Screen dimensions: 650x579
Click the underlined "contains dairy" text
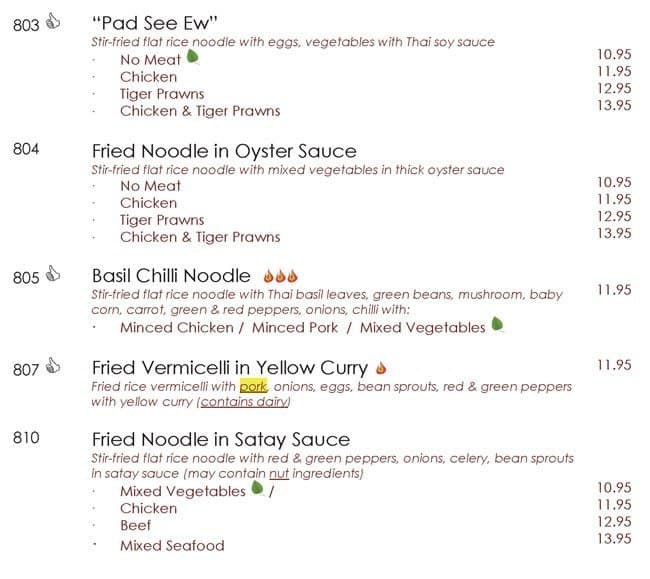click(x=244, y=402)
